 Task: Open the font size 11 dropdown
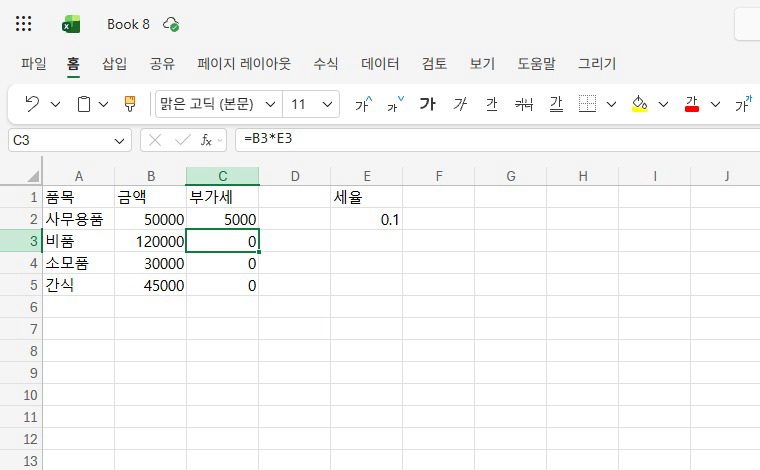[x=328, y=104]
